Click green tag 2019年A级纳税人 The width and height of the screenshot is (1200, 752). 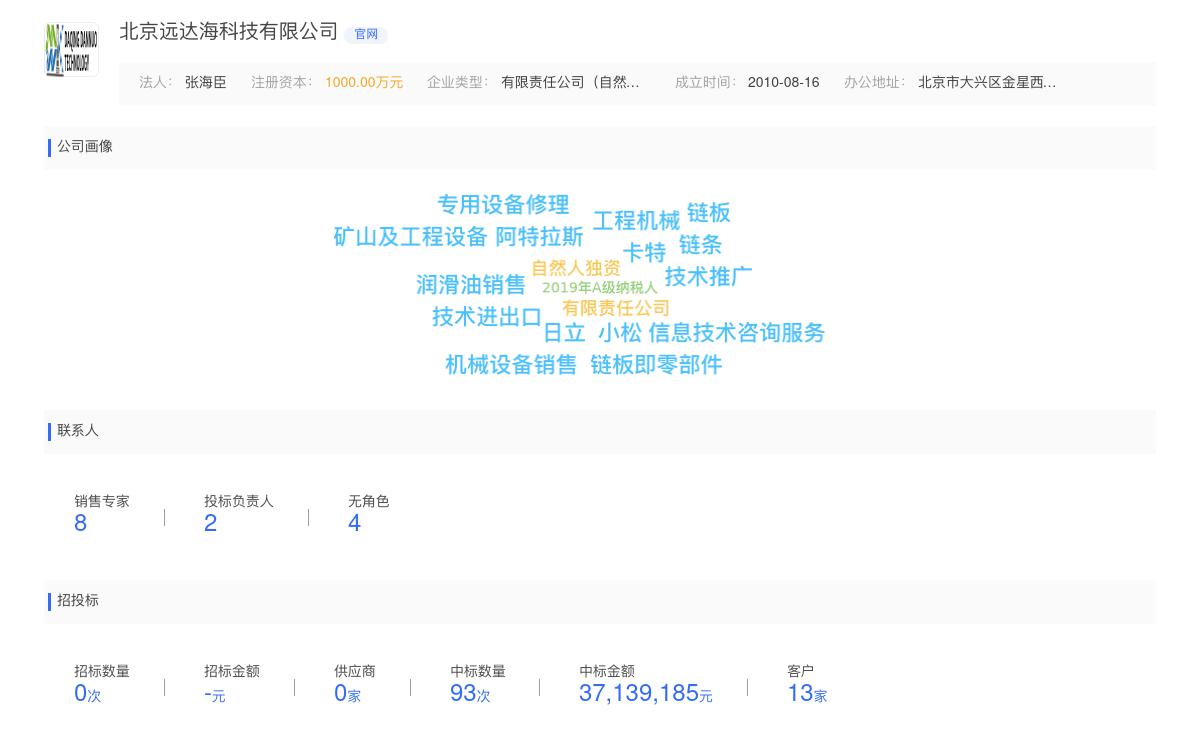[600, 288]
